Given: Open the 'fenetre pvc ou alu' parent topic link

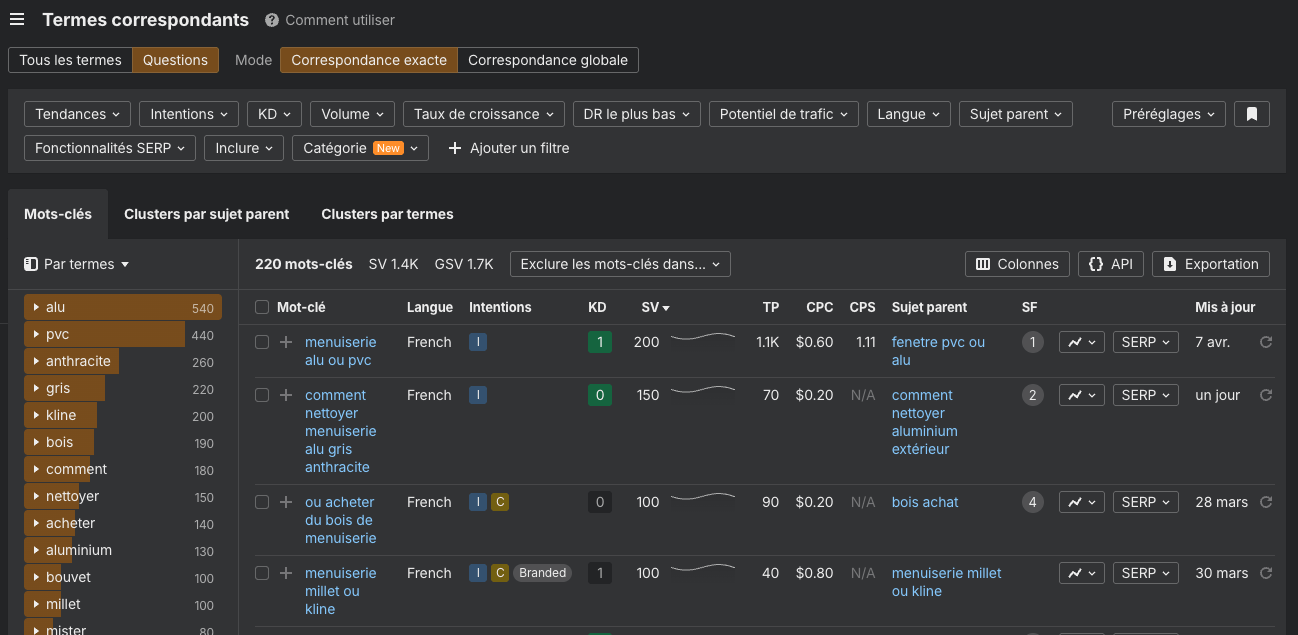Looking at the screenshot, I should (x=938, y=341).
